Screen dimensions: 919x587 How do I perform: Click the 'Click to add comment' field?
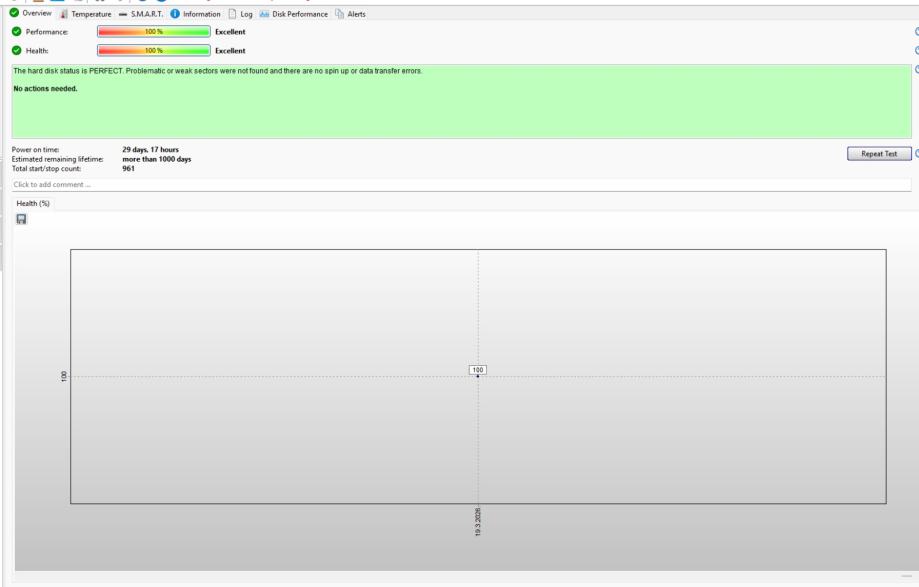(461, 185)
